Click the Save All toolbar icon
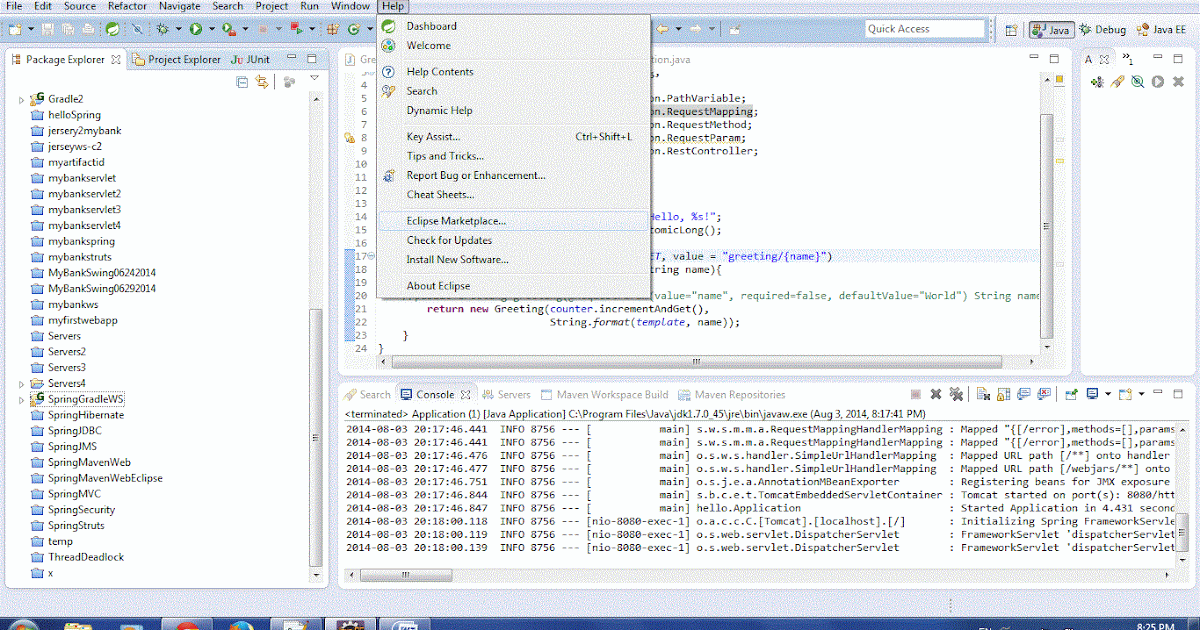1200x630 pixels. (70, 30)
